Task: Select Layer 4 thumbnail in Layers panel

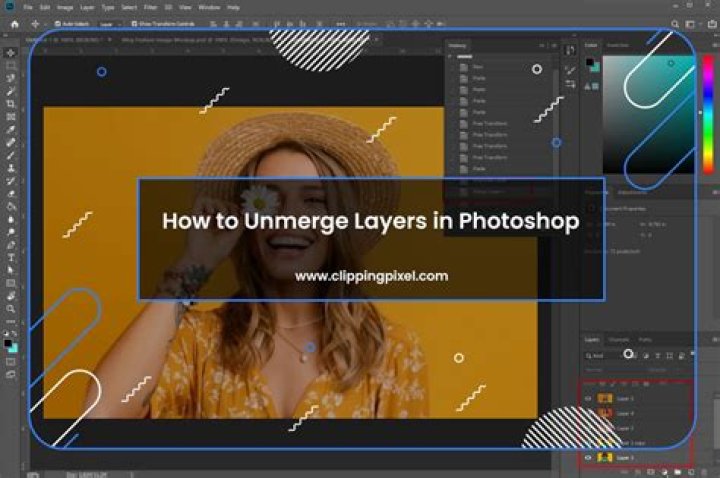Action: [605, 412]
